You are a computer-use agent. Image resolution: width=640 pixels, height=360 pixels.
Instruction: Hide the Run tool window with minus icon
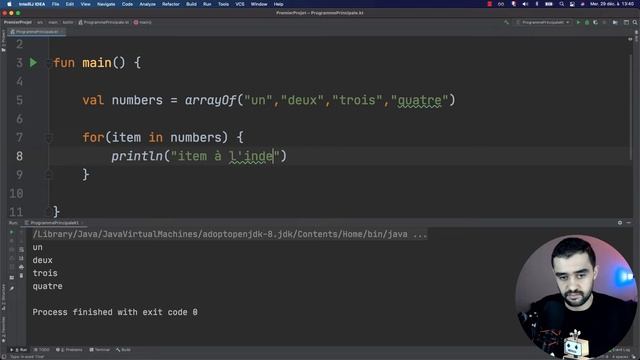tap(629, 223)
